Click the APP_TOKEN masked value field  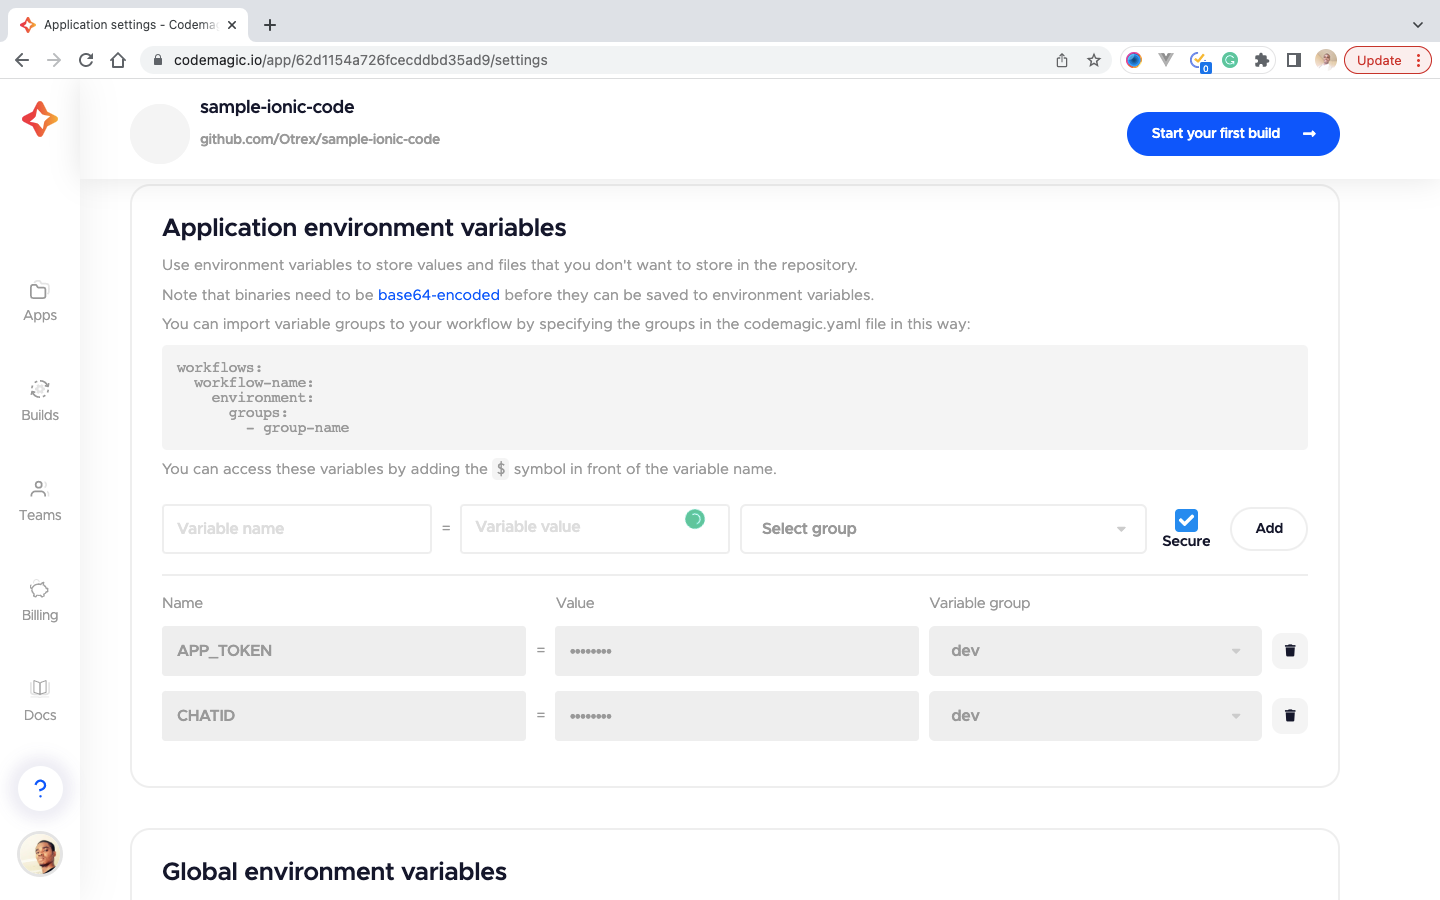737,651
